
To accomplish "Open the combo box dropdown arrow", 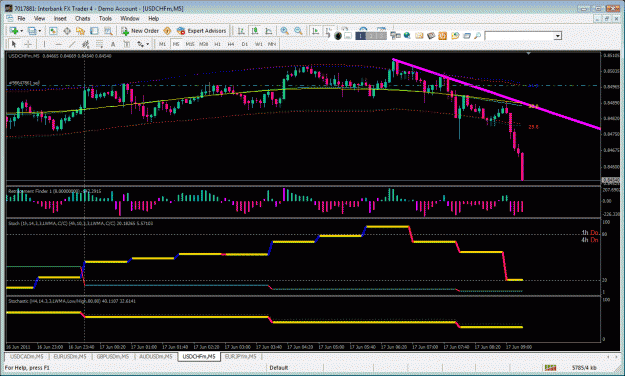I will click(x=558, y=36).
